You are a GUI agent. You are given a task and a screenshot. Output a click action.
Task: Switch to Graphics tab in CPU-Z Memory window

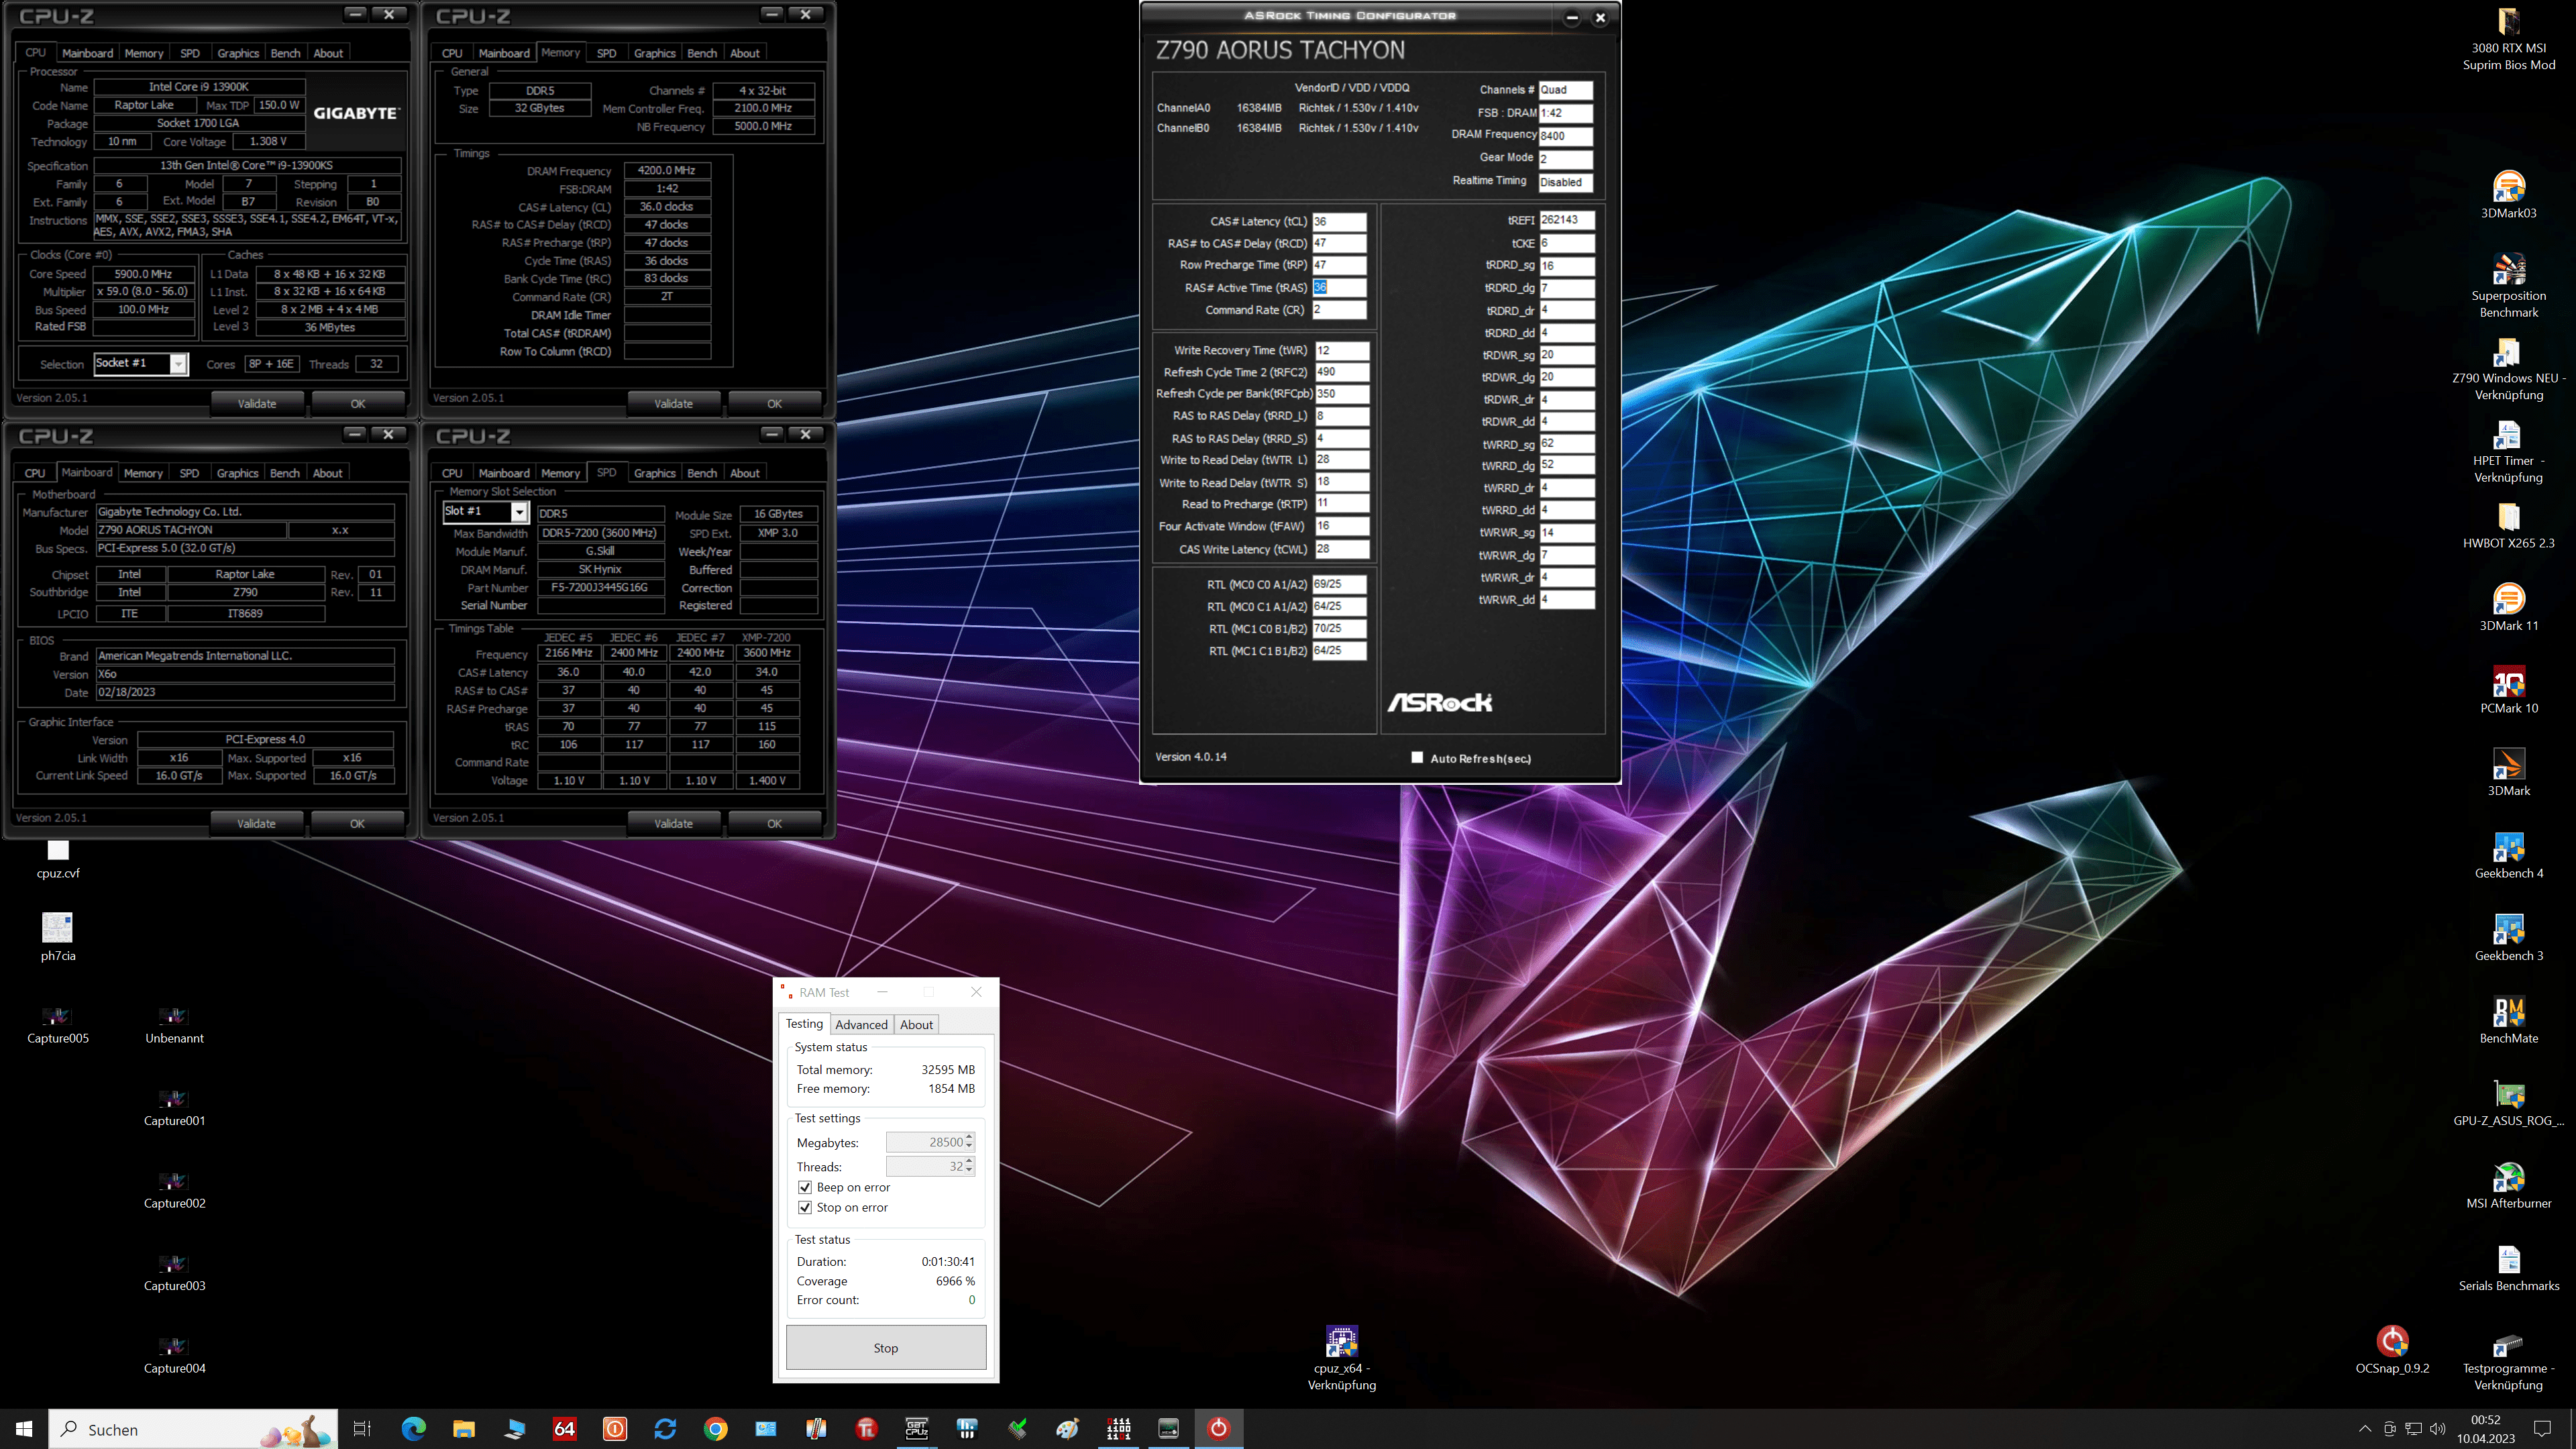[654, 53]
